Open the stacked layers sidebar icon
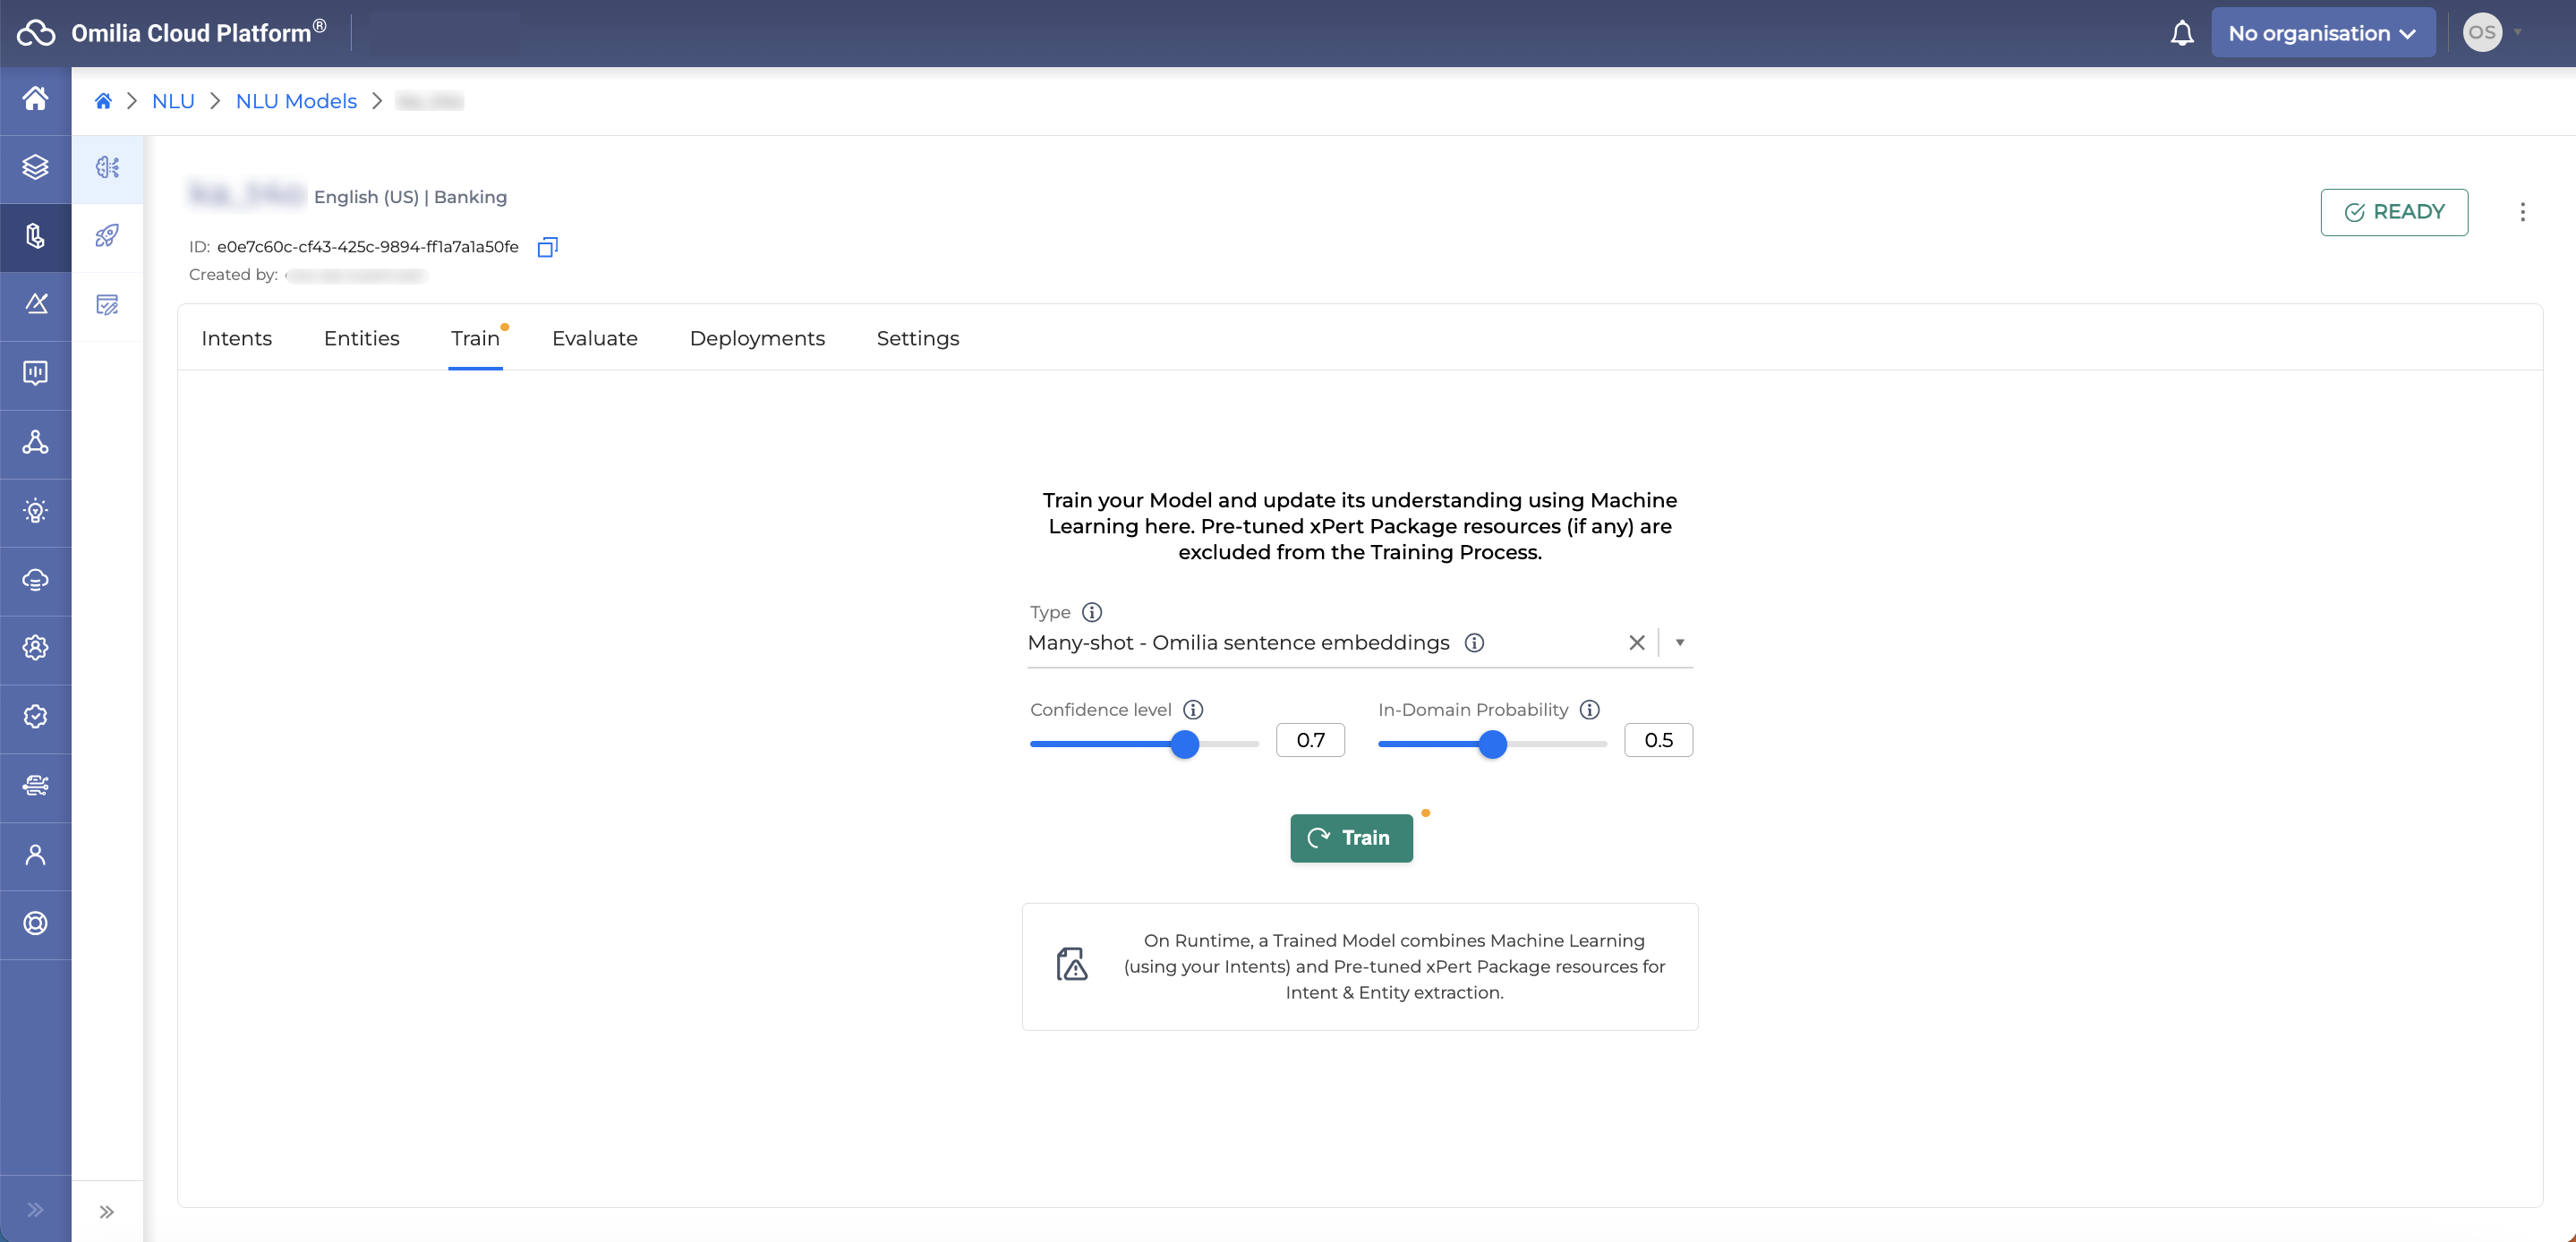Viewport: 2576px width, 1242px height. click(x=36, y=167)
